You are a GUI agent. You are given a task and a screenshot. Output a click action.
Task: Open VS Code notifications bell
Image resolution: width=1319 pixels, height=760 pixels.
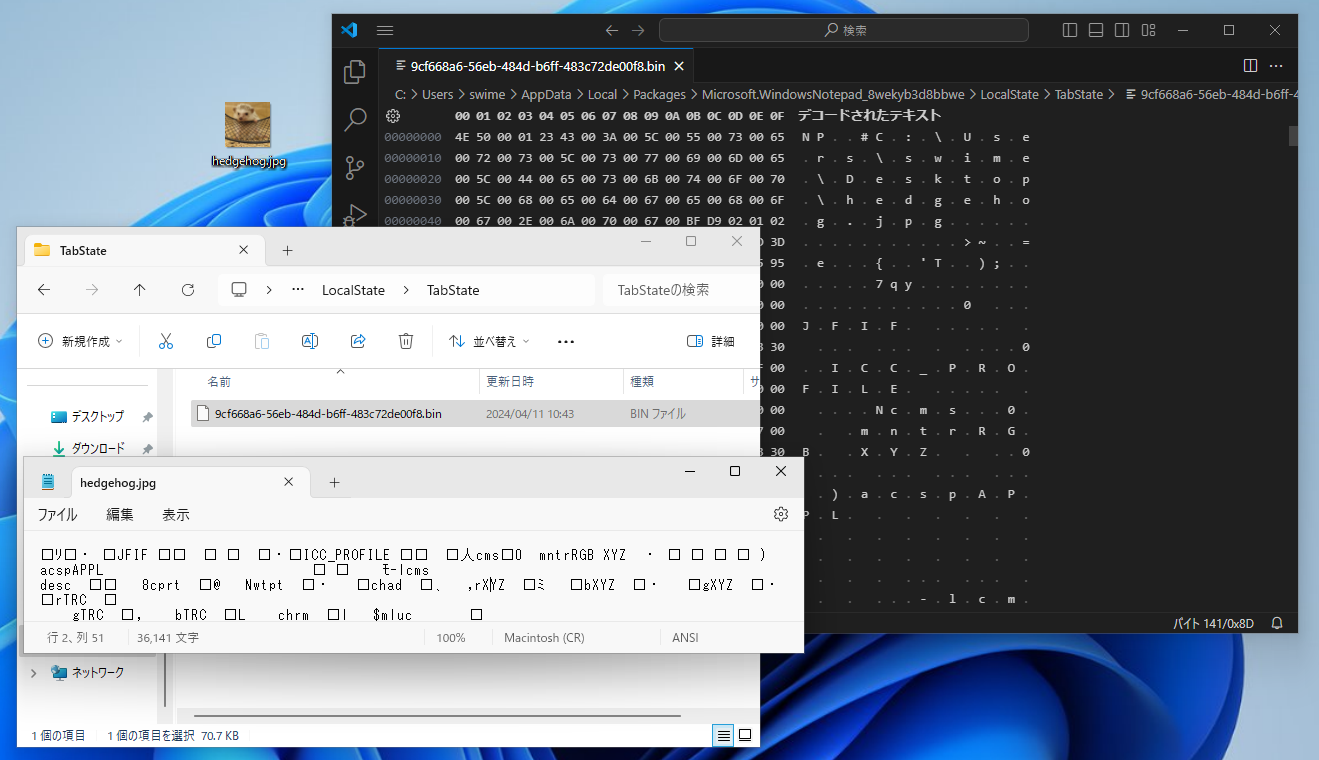[x=1277, y=623]
